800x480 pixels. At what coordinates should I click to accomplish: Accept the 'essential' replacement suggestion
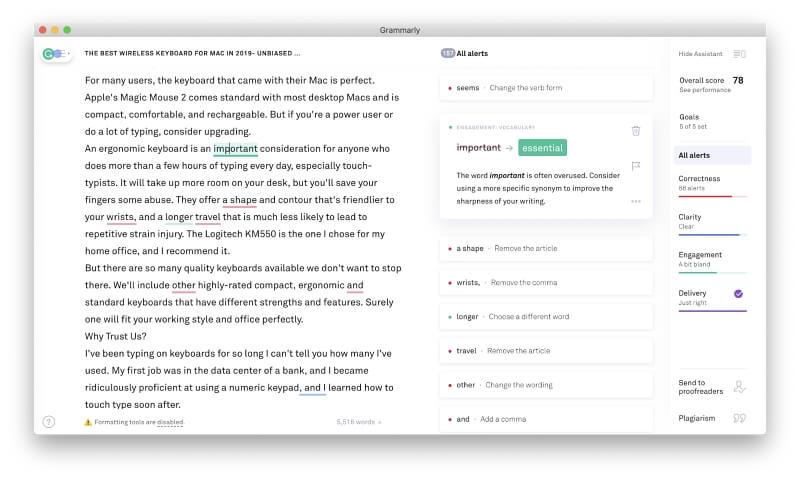tap(542, 148)
